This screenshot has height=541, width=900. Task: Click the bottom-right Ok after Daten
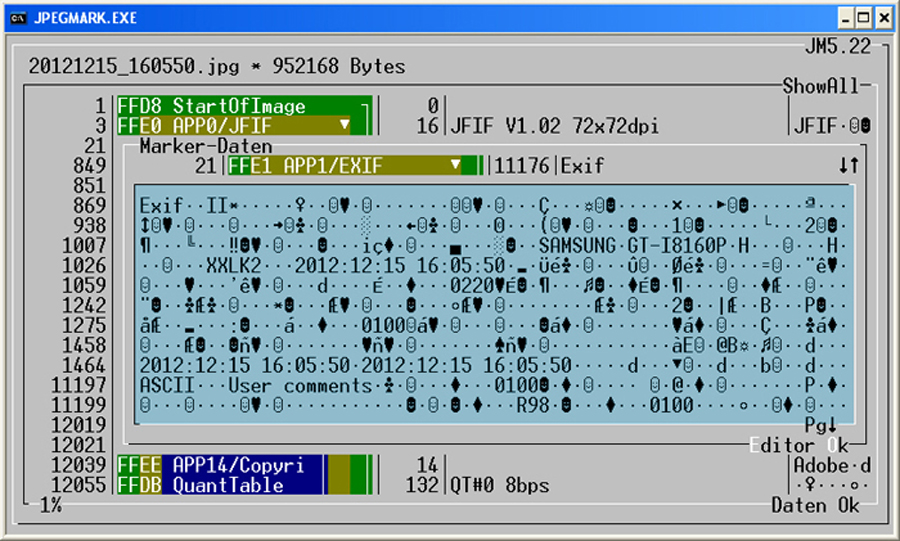click(849, 505)
